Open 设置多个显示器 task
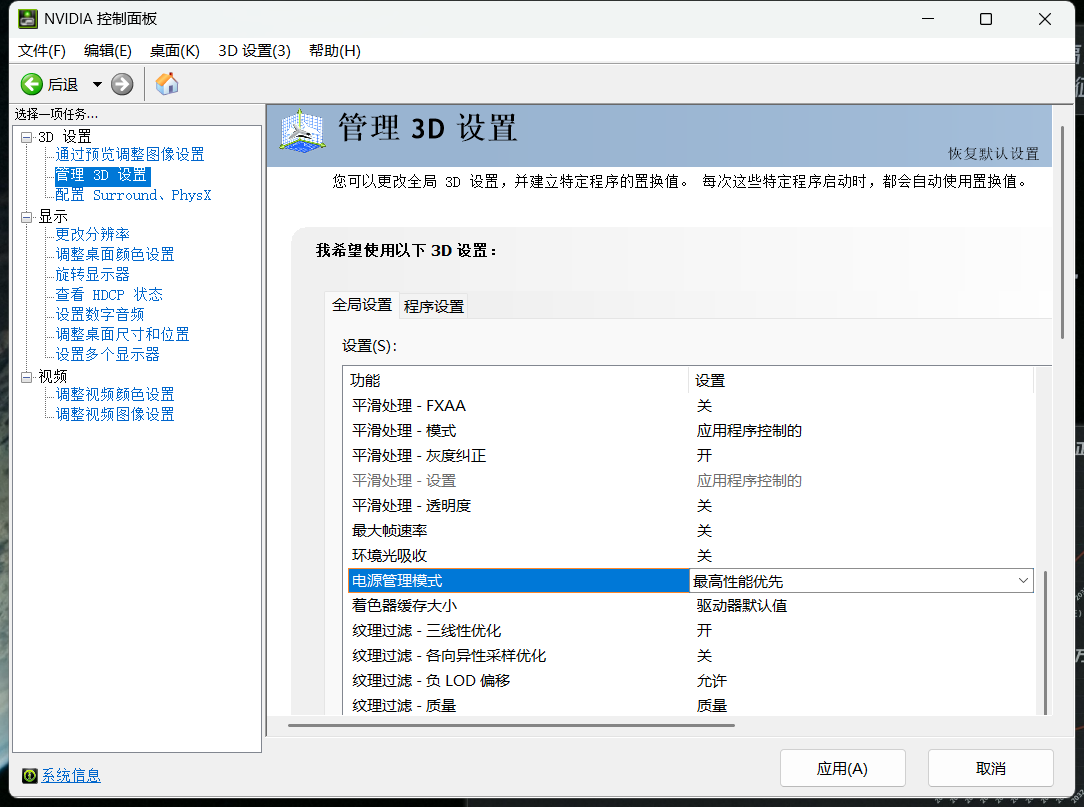This screenshot has width=1084, height=807. (x=107, y=355)
